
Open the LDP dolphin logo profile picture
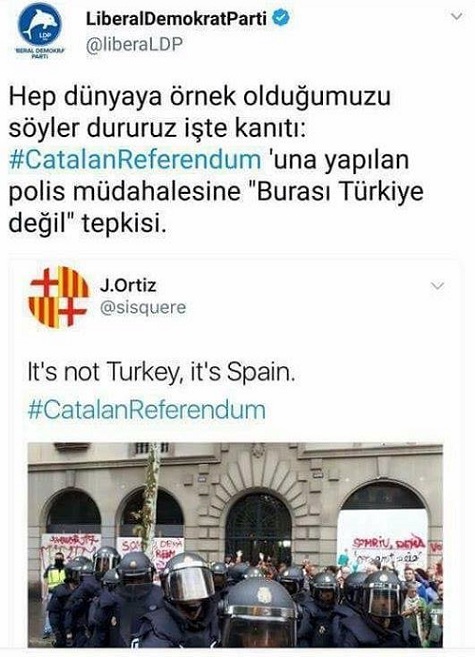coord(40,25)
